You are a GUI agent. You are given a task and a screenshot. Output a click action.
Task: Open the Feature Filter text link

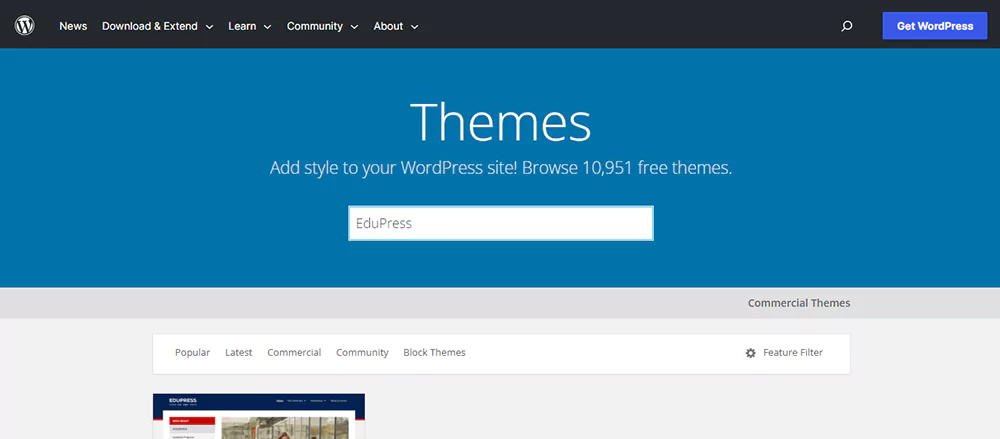[793, 352]
